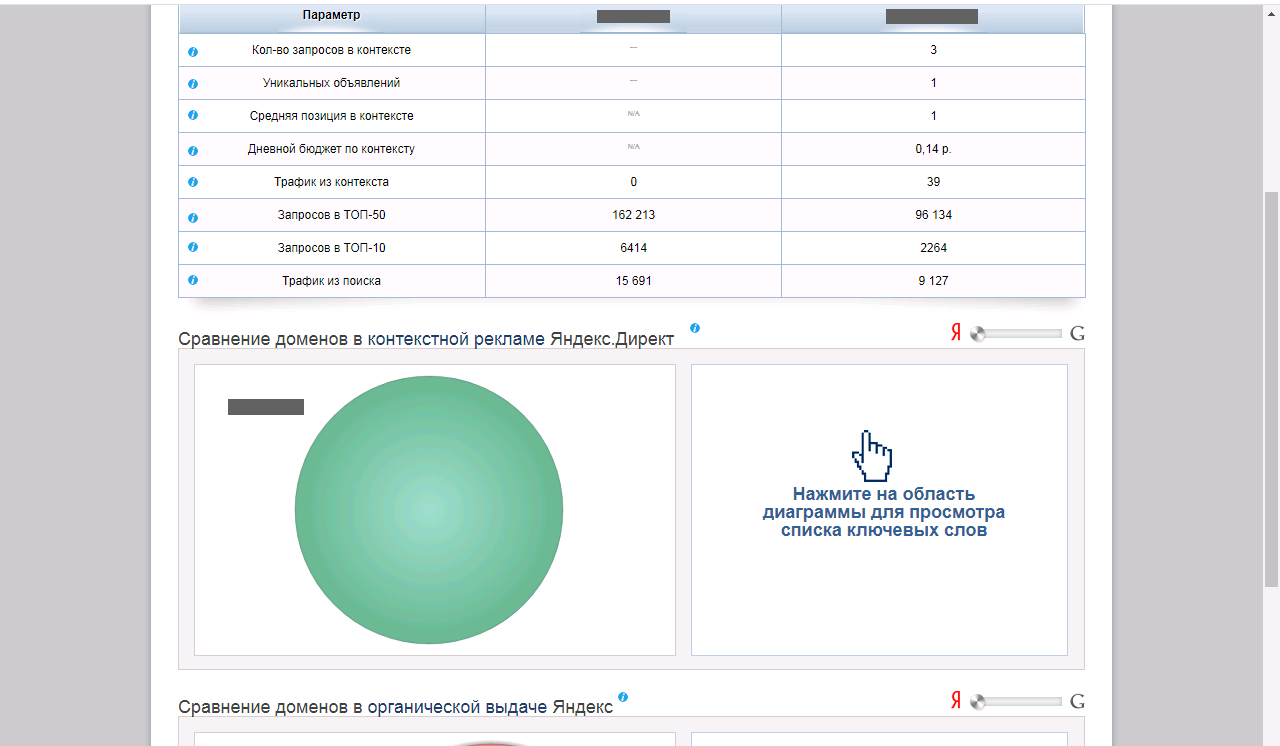The width and height of the screenshot is (1280, 746).
Task: Click the 96 134 value for ТОП-50
Action: pyautogui.click(x=933, y=215)
